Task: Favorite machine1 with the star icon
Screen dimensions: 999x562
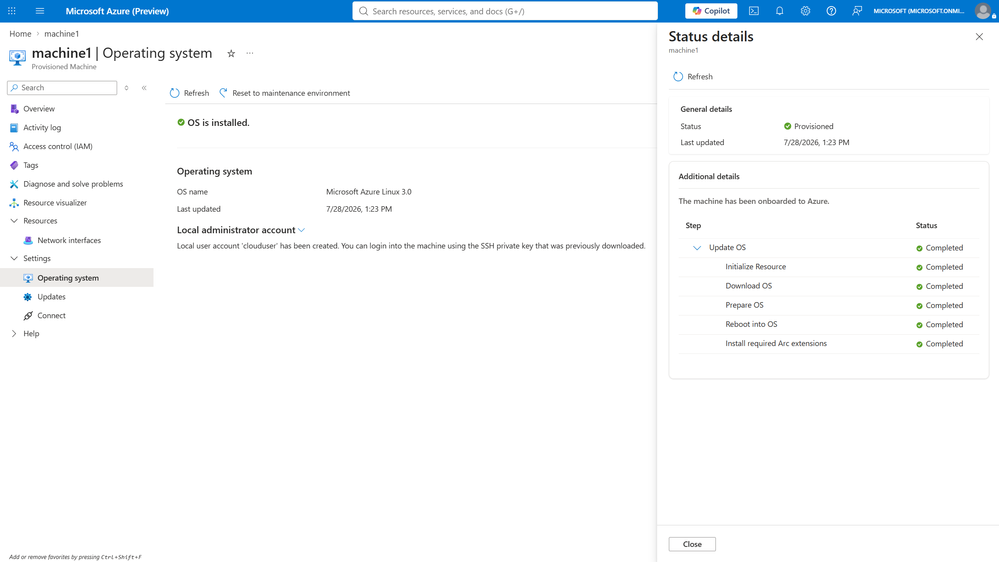Action: [231, 54]
